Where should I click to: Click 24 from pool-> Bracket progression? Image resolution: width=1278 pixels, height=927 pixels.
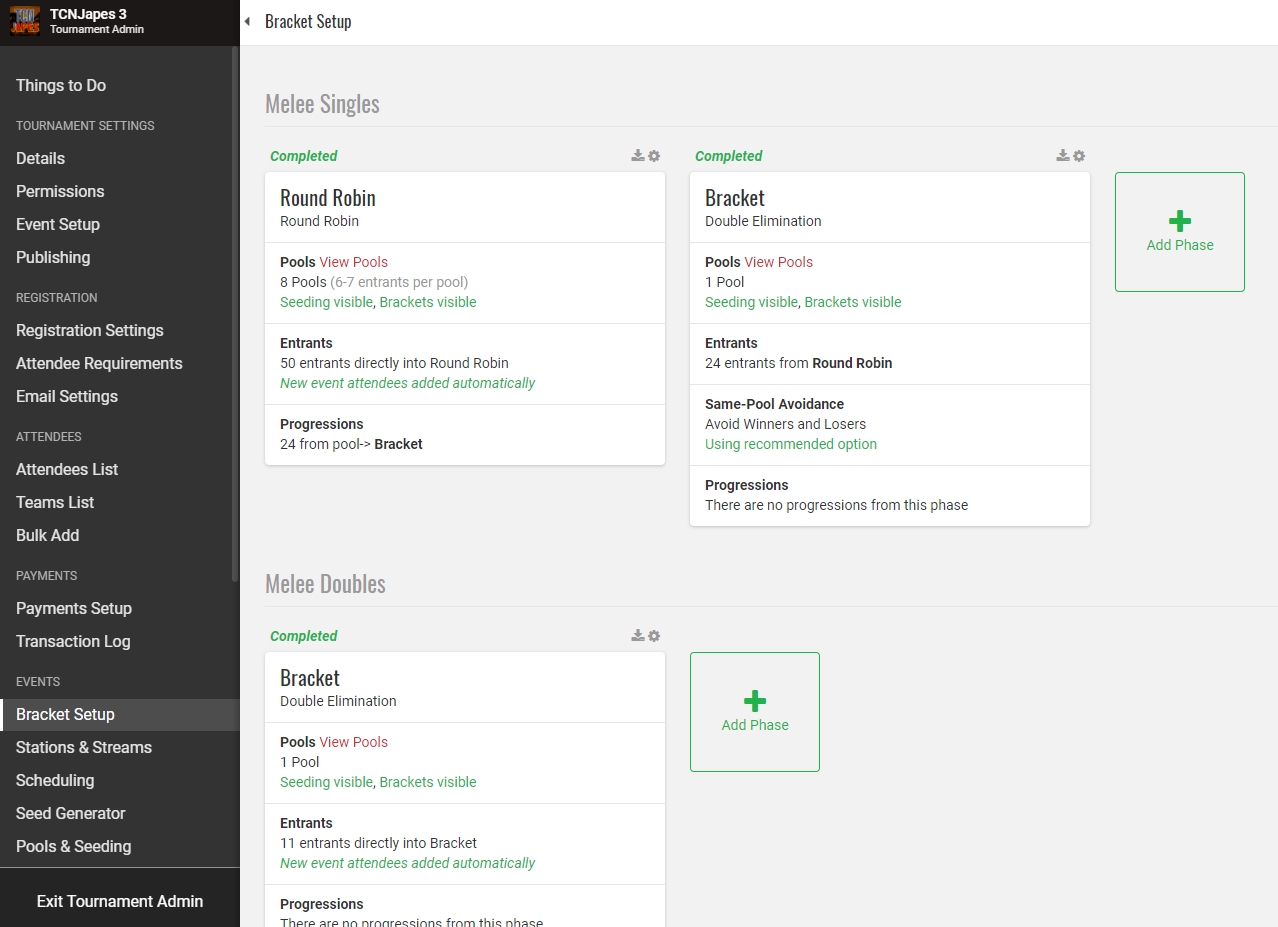[351, 444]
